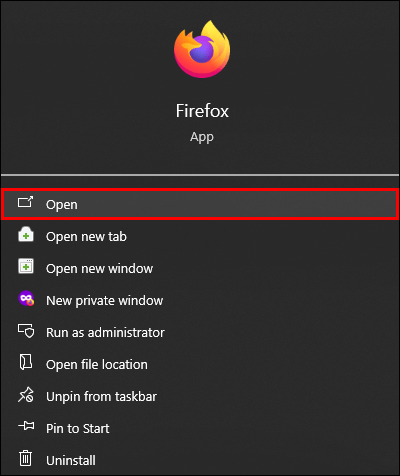Choose Open file location
Screen dimensions: 400x476
[x=200, y=364]
